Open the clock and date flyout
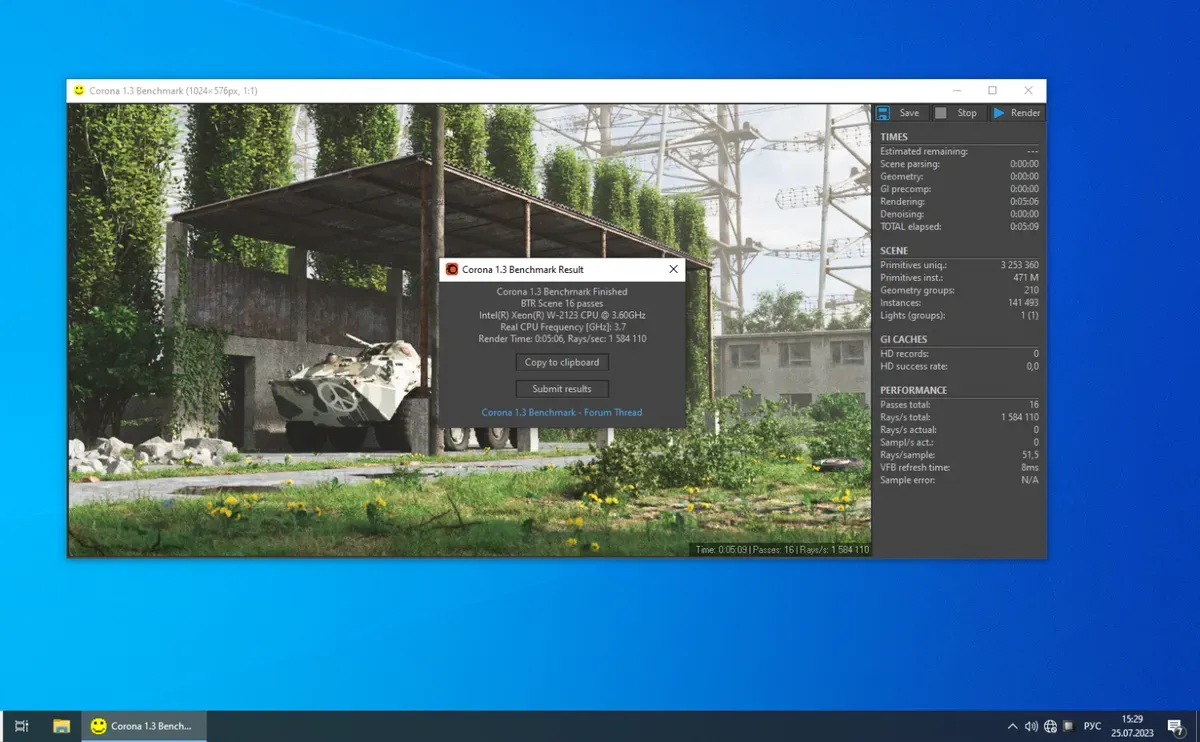Viewport: 1200px width, 742px height. click(1132, 726)
